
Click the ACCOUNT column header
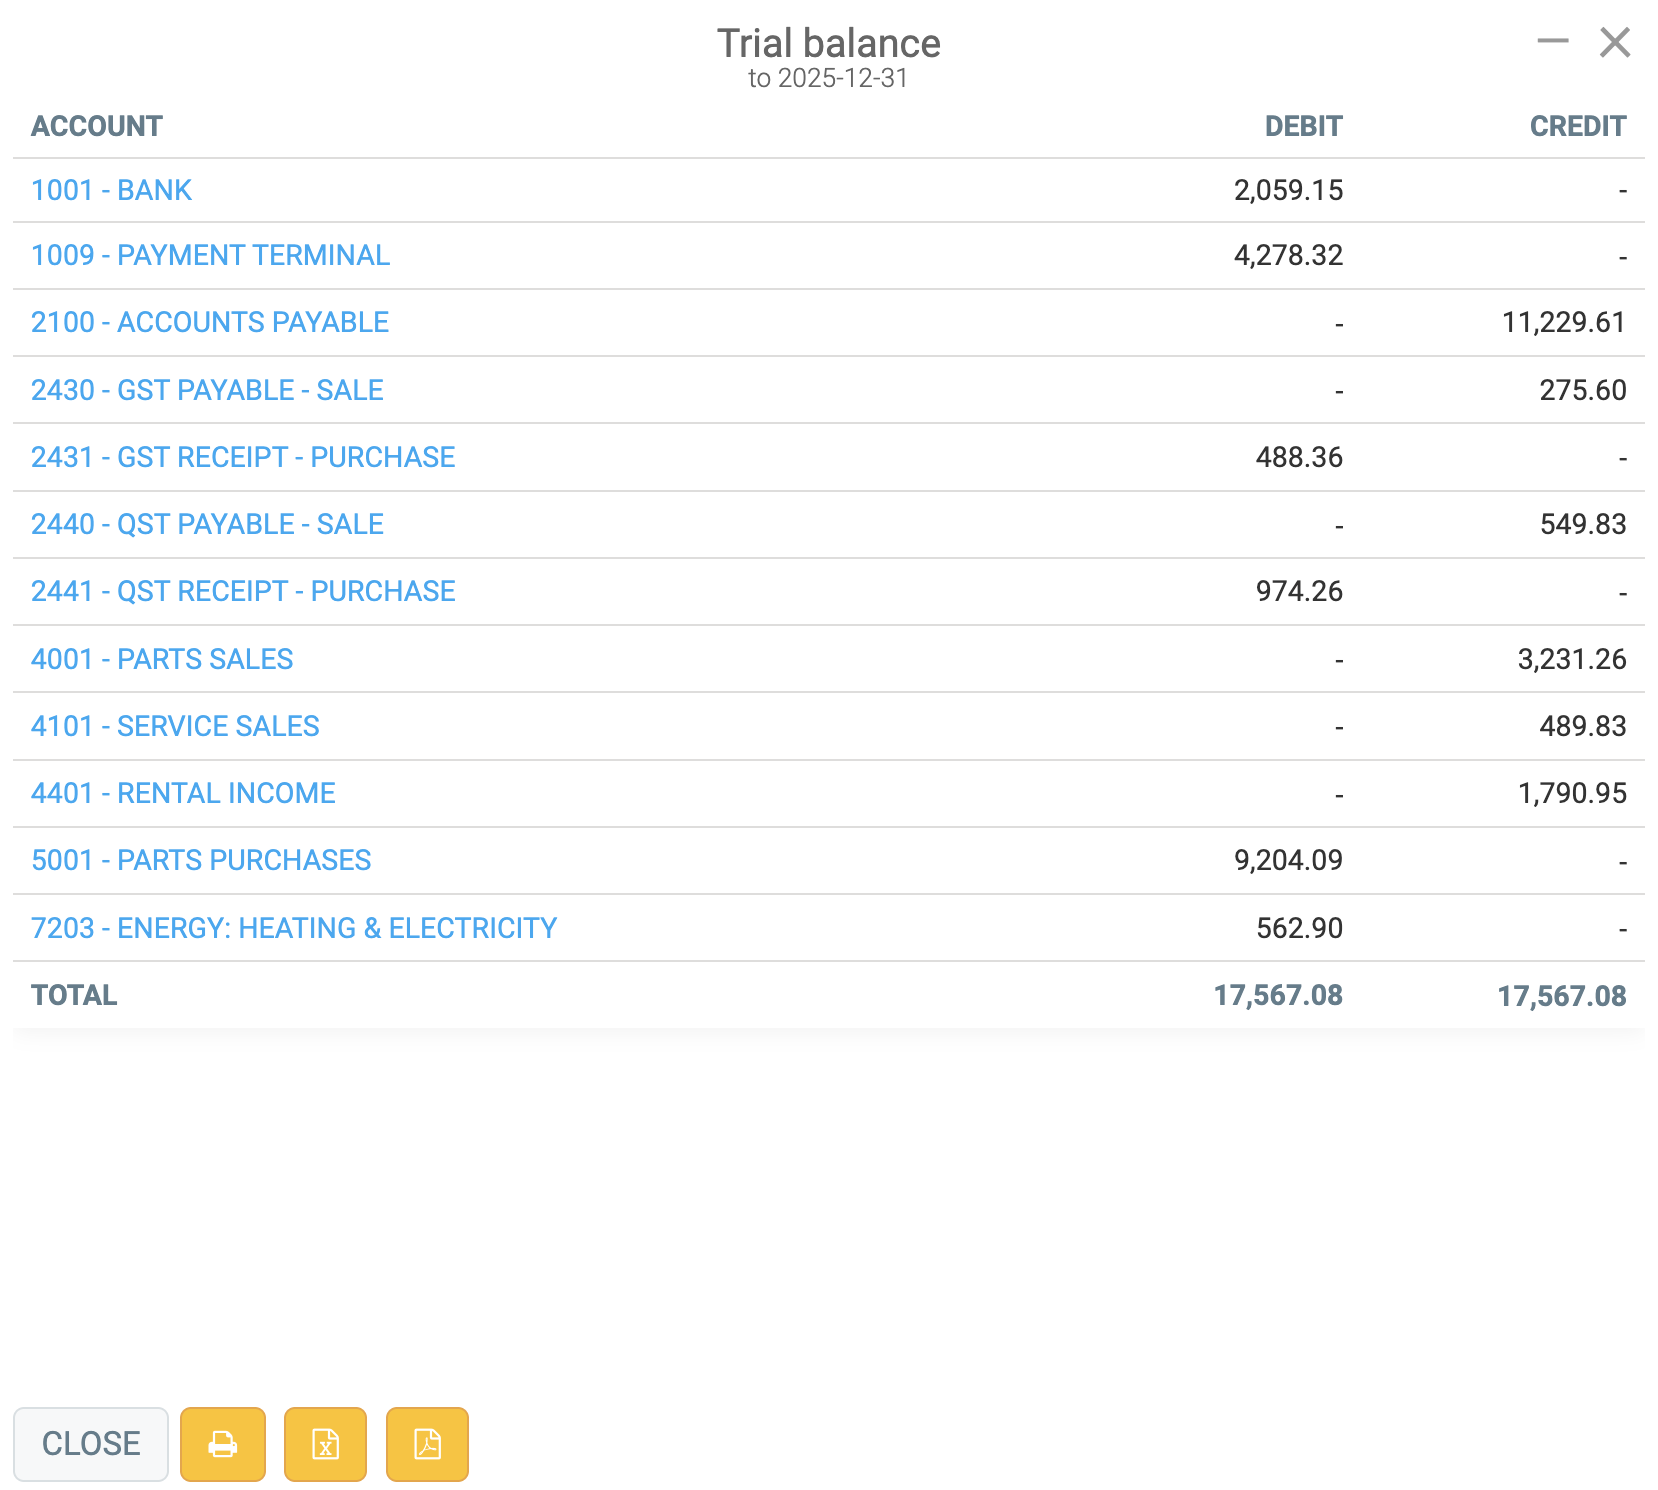[97, 126]
